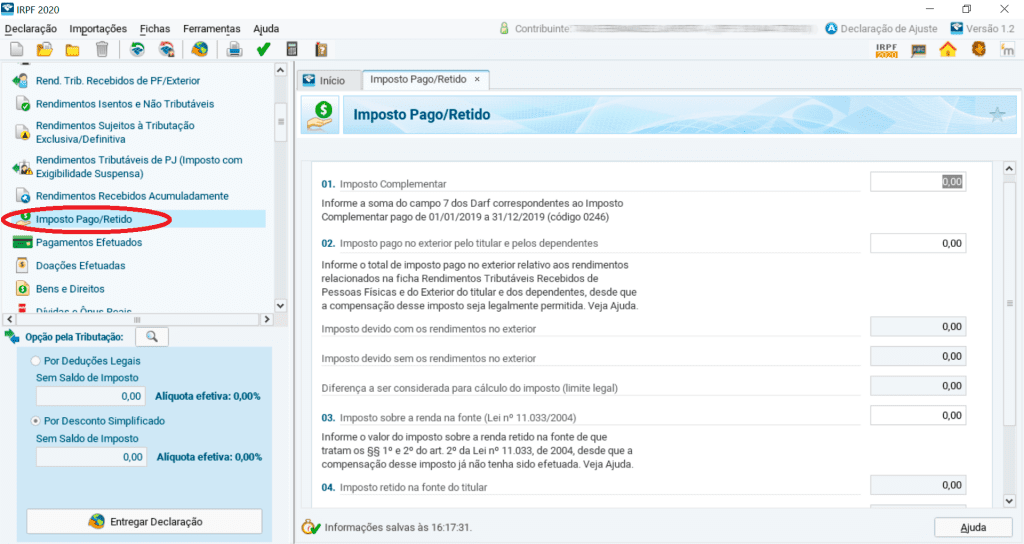Click the Imposto retido na fonte do titular field

tap(918, 485)
